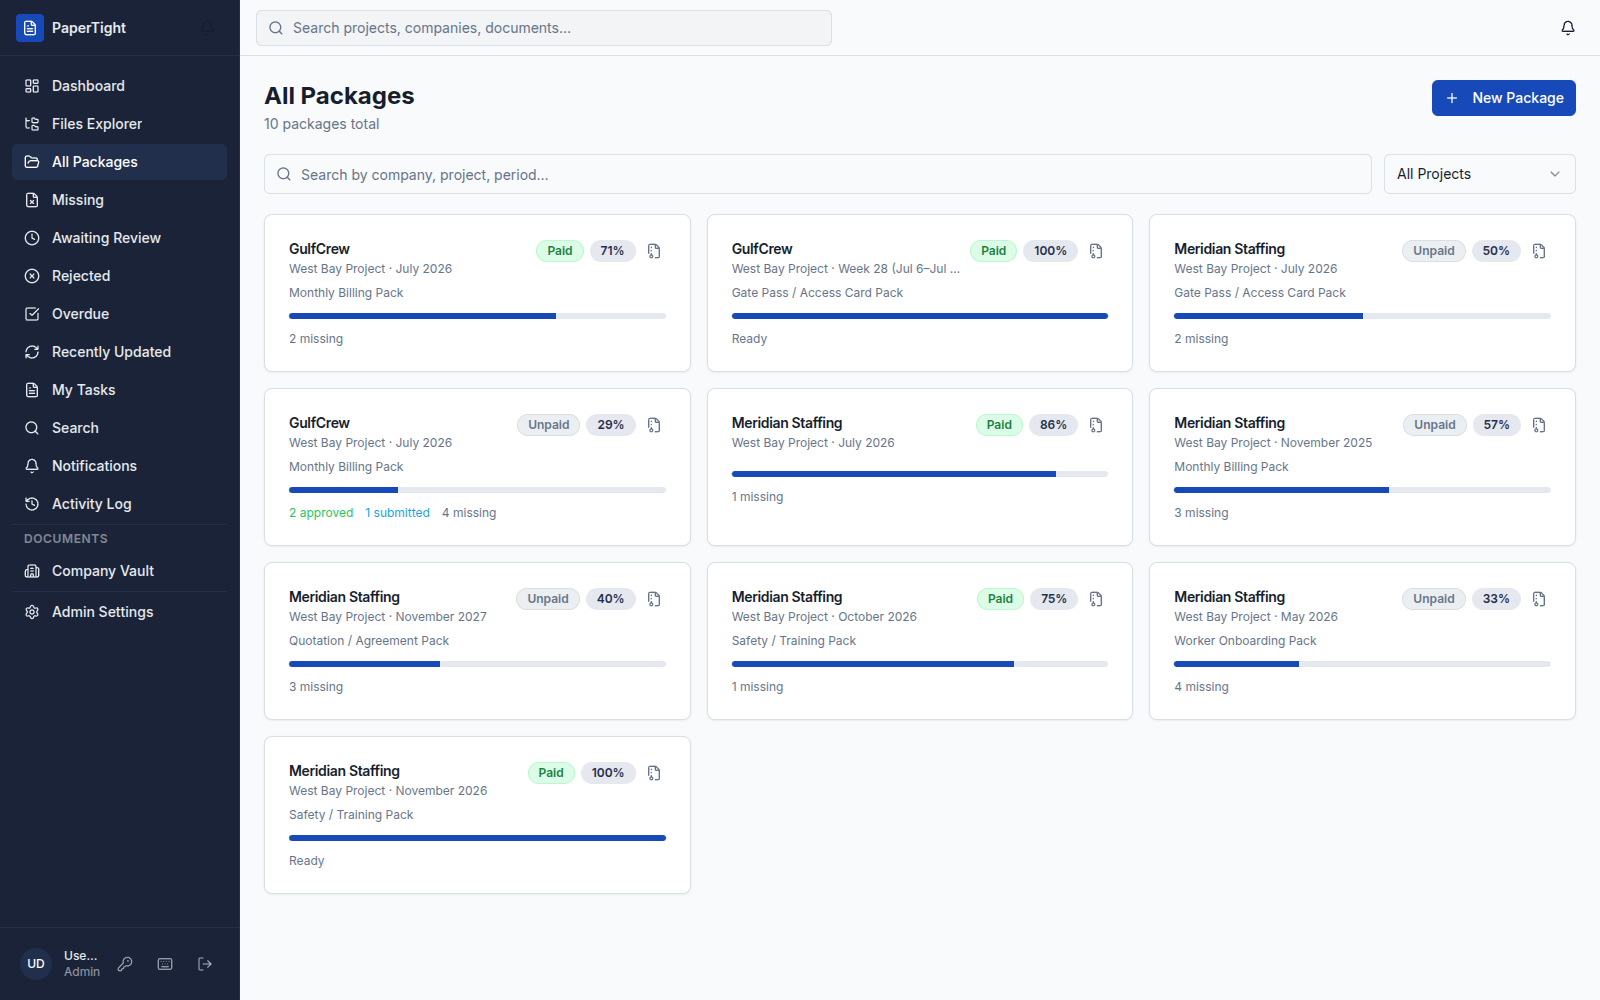Go to Search in the sidebar

click(119, 428)
